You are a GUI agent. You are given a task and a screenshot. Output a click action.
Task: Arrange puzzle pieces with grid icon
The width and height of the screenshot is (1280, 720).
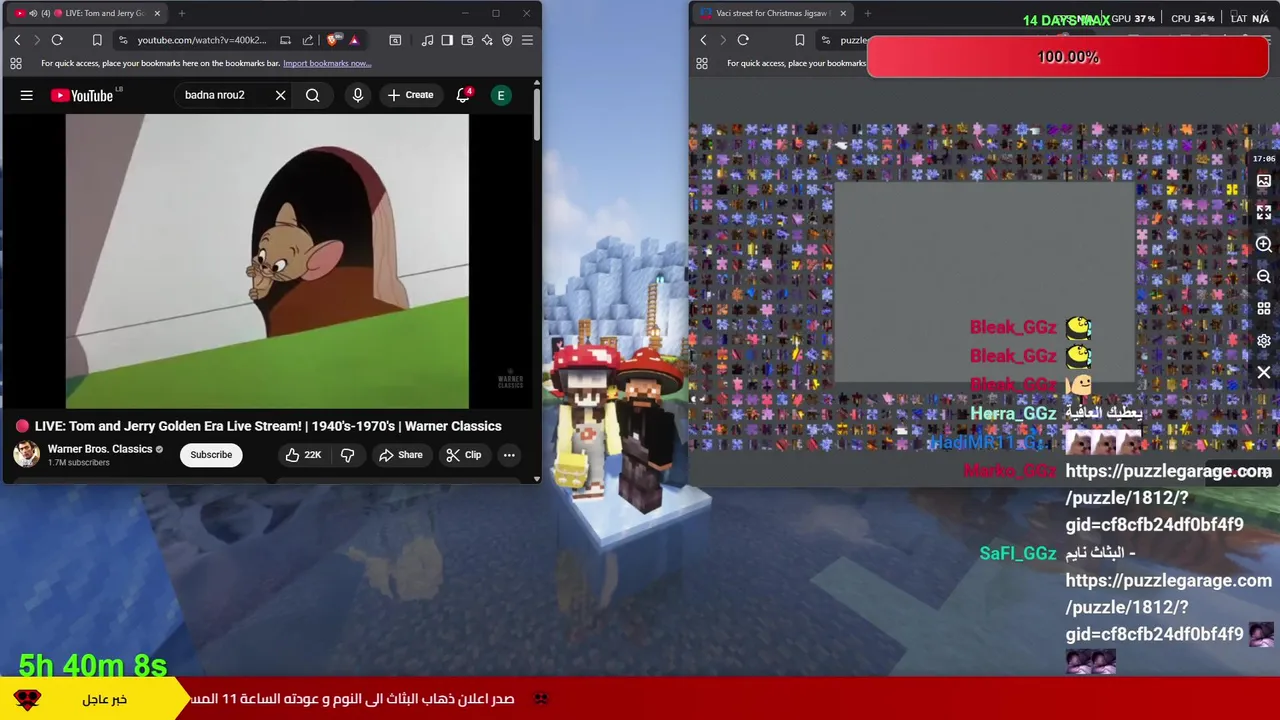point(1264,309)
